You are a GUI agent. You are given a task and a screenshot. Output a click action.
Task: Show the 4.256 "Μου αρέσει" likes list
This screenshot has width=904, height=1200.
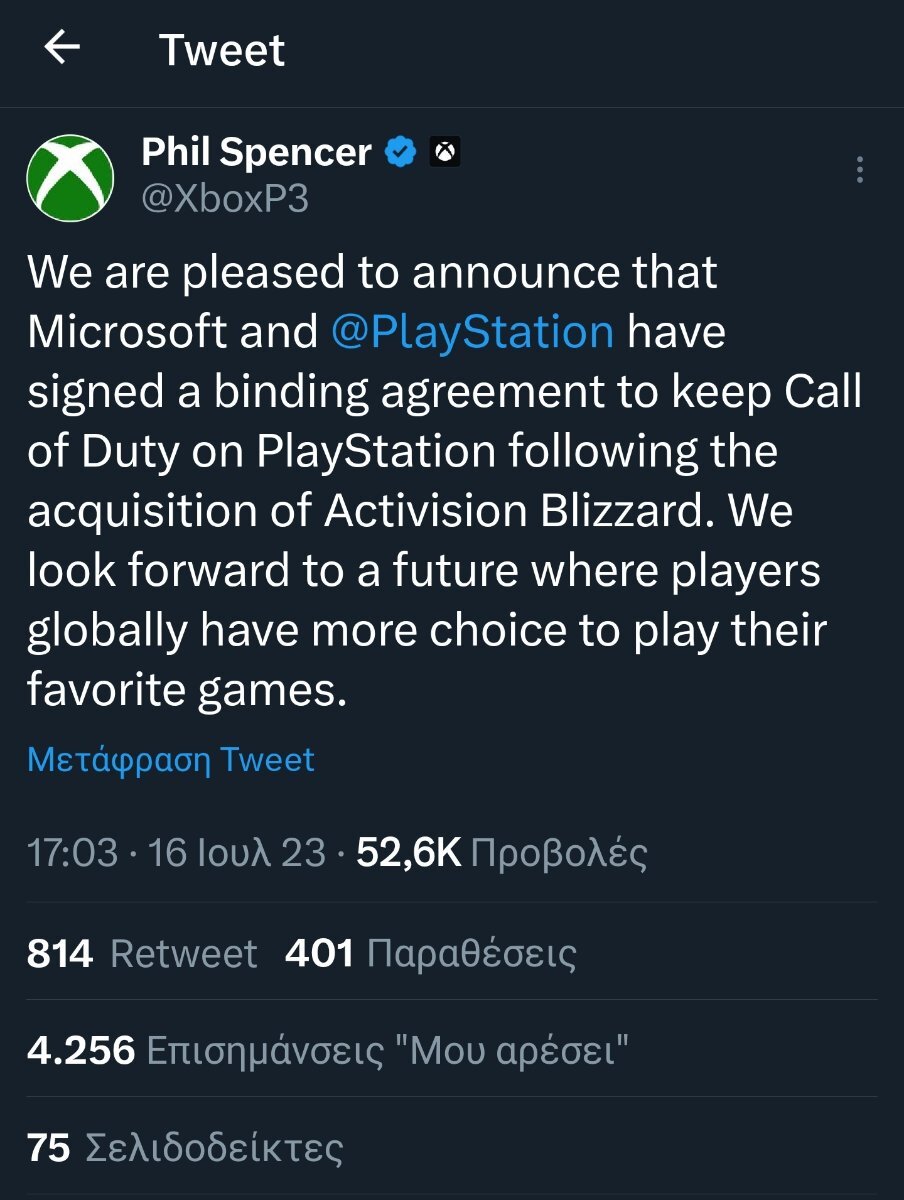pyautogui.click(x=329, y=1050)
